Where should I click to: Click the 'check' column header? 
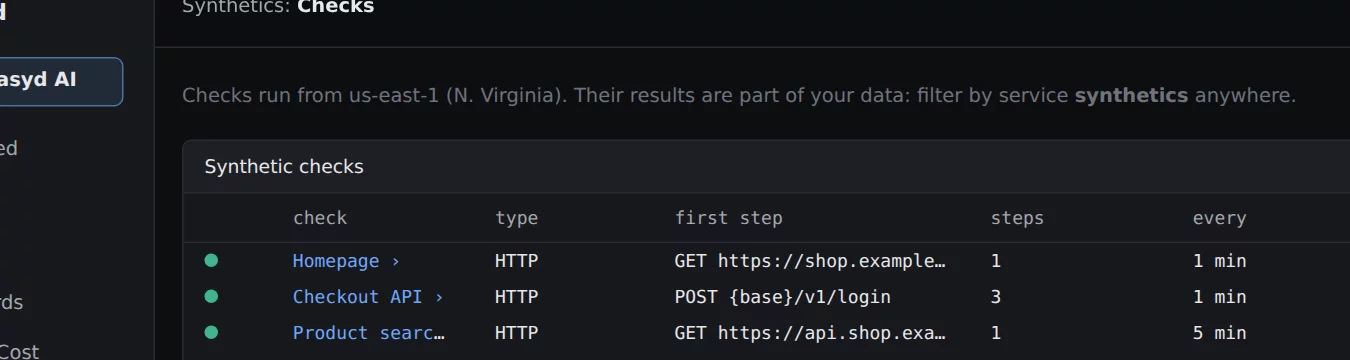pos(320,218)
